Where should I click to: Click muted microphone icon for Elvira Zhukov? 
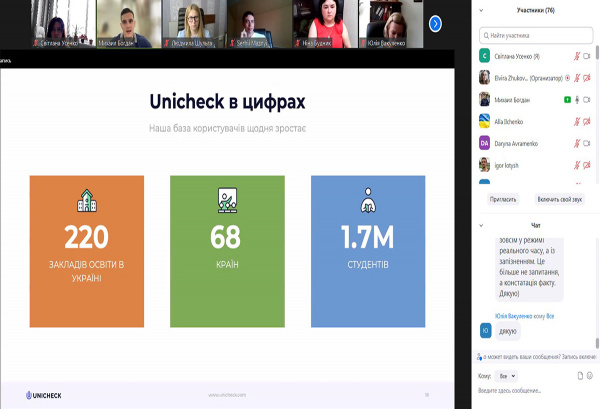click(577, 78)
